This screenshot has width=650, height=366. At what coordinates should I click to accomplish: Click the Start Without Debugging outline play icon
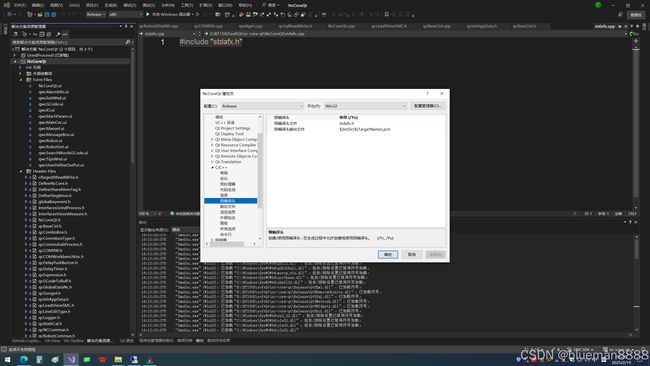click(198, 15)
